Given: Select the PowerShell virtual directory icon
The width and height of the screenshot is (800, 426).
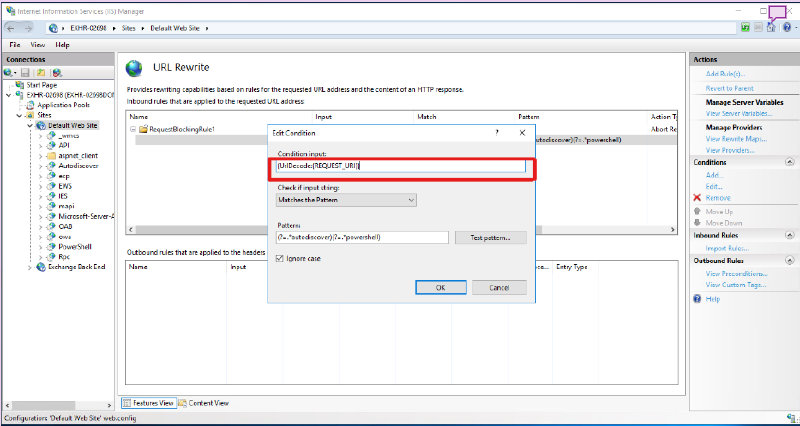Looking at the screenshot, I should pyautogui.click(x=51, y=245).
